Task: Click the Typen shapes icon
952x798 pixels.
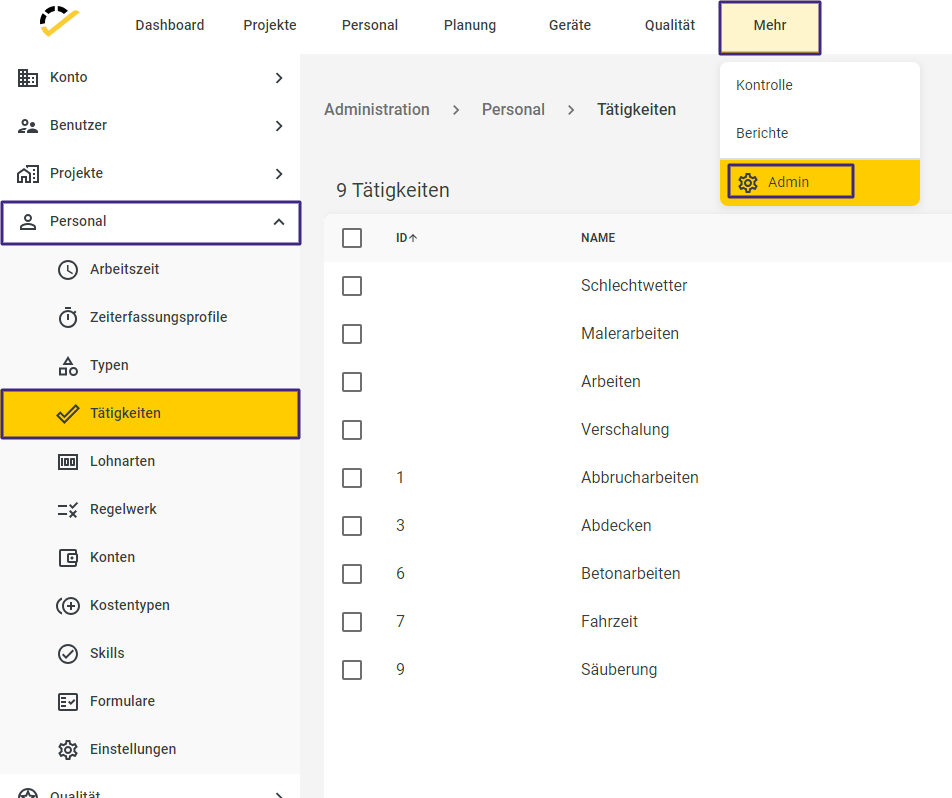Action: [67, 366]
